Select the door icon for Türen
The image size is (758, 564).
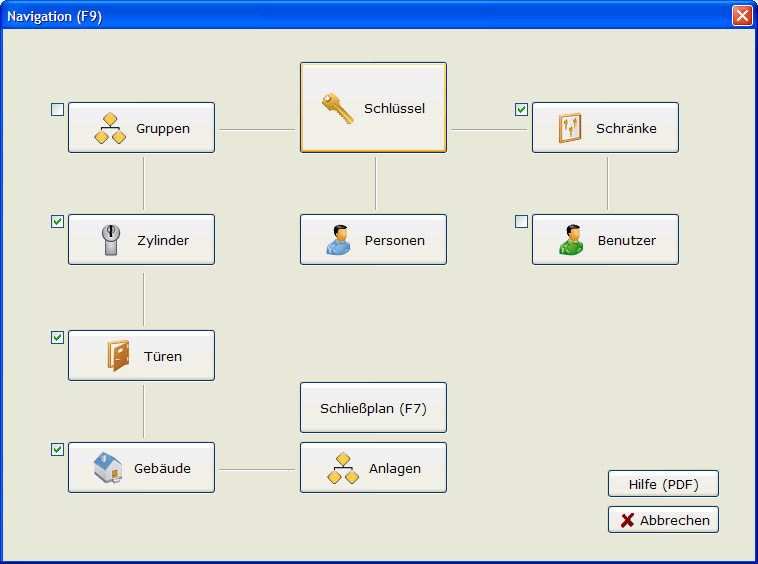[x=118, y=356]
